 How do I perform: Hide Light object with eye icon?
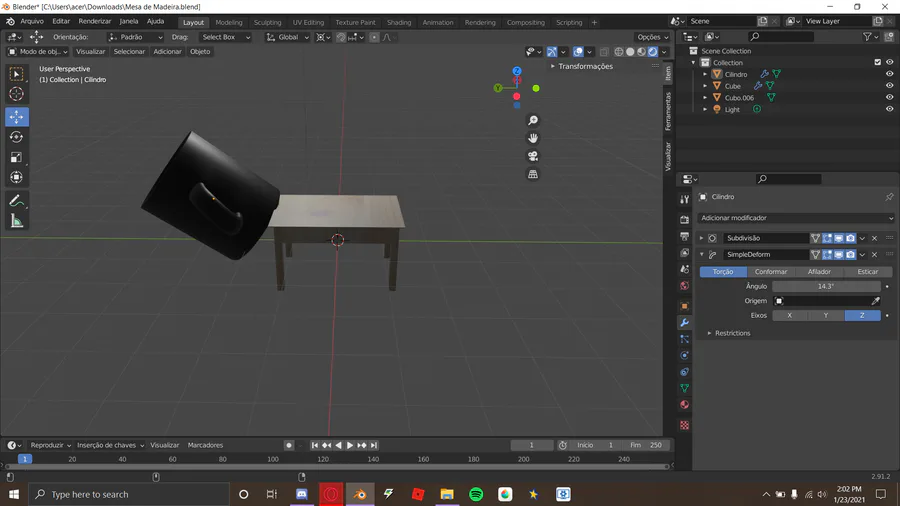point(890,109)
